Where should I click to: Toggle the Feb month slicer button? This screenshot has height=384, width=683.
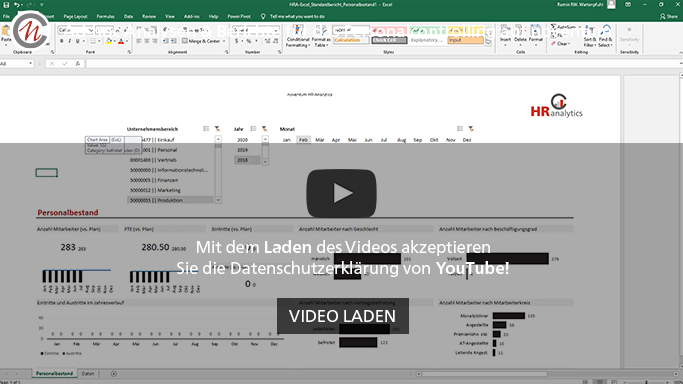pyautogui.click(x=303, y=140)
